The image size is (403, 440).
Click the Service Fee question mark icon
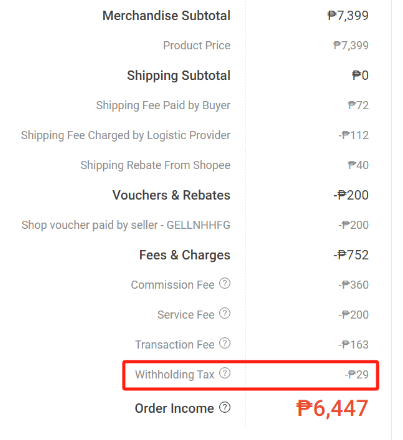pyautogui.click(x=225, y=313)
